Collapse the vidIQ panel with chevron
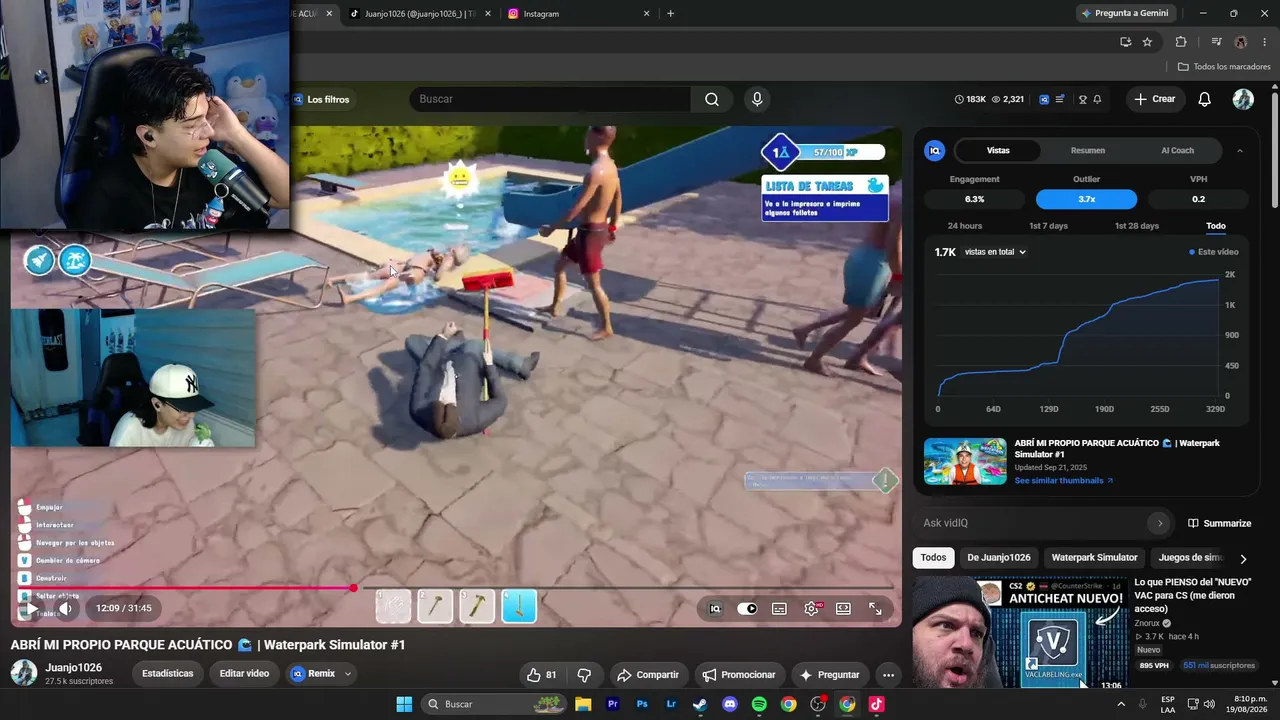This screenshot has height=720, width=1280. (x=1240, y=151)
